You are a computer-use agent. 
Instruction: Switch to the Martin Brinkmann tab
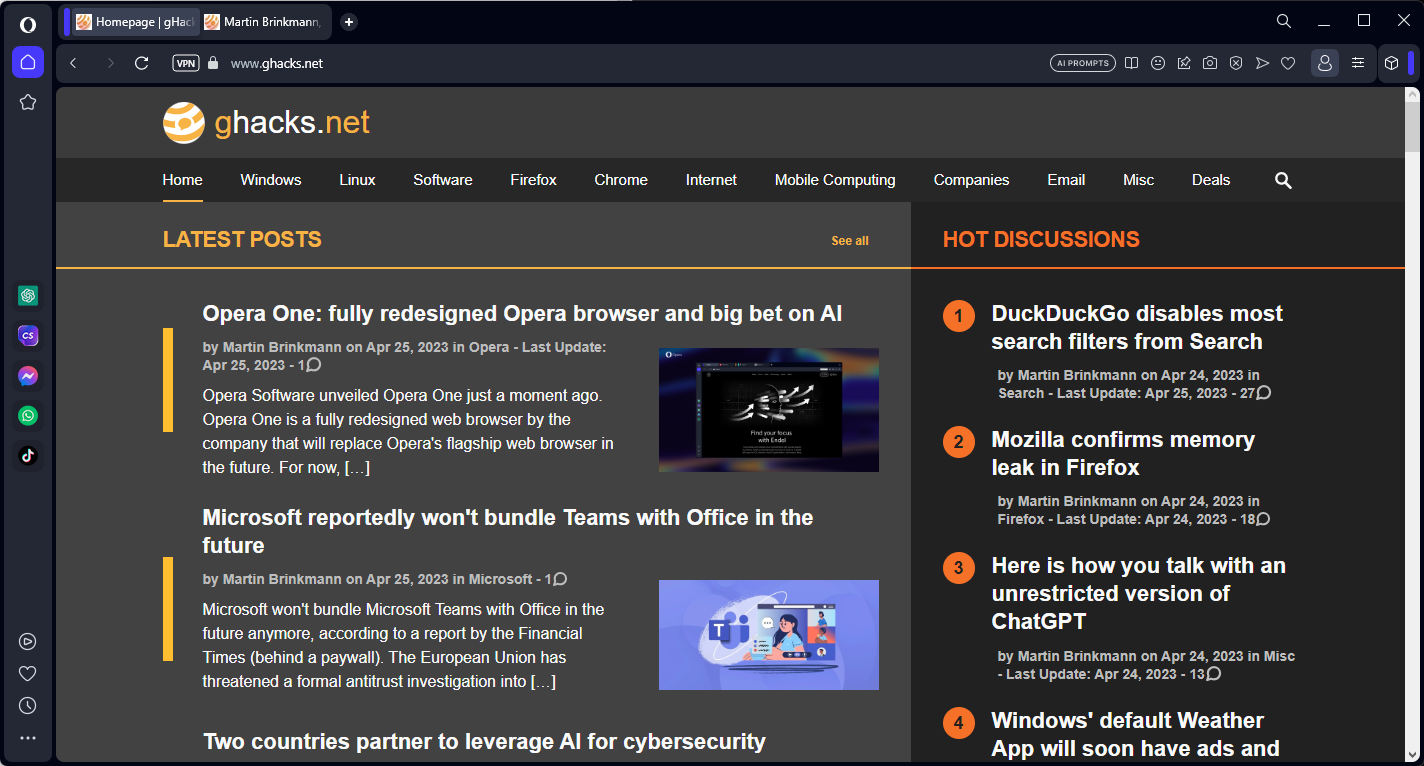[x=262, y=20]
